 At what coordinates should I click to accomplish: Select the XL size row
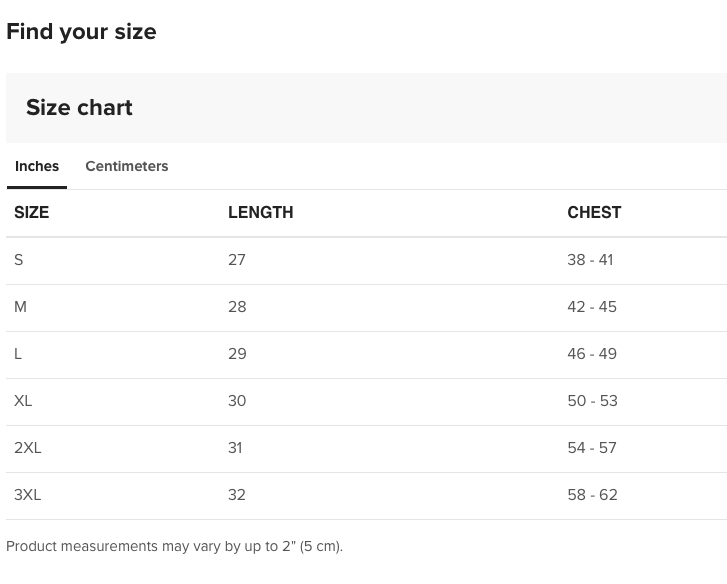(23, 401)
